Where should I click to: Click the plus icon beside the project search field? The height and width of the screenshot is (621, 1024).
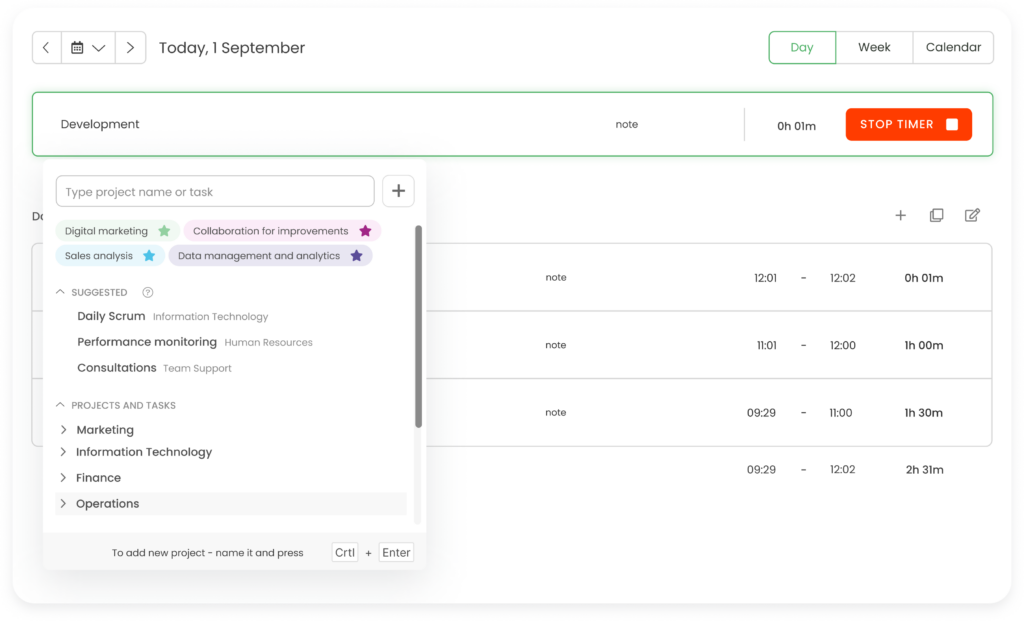pyautogui.click(x=398, y=190)
